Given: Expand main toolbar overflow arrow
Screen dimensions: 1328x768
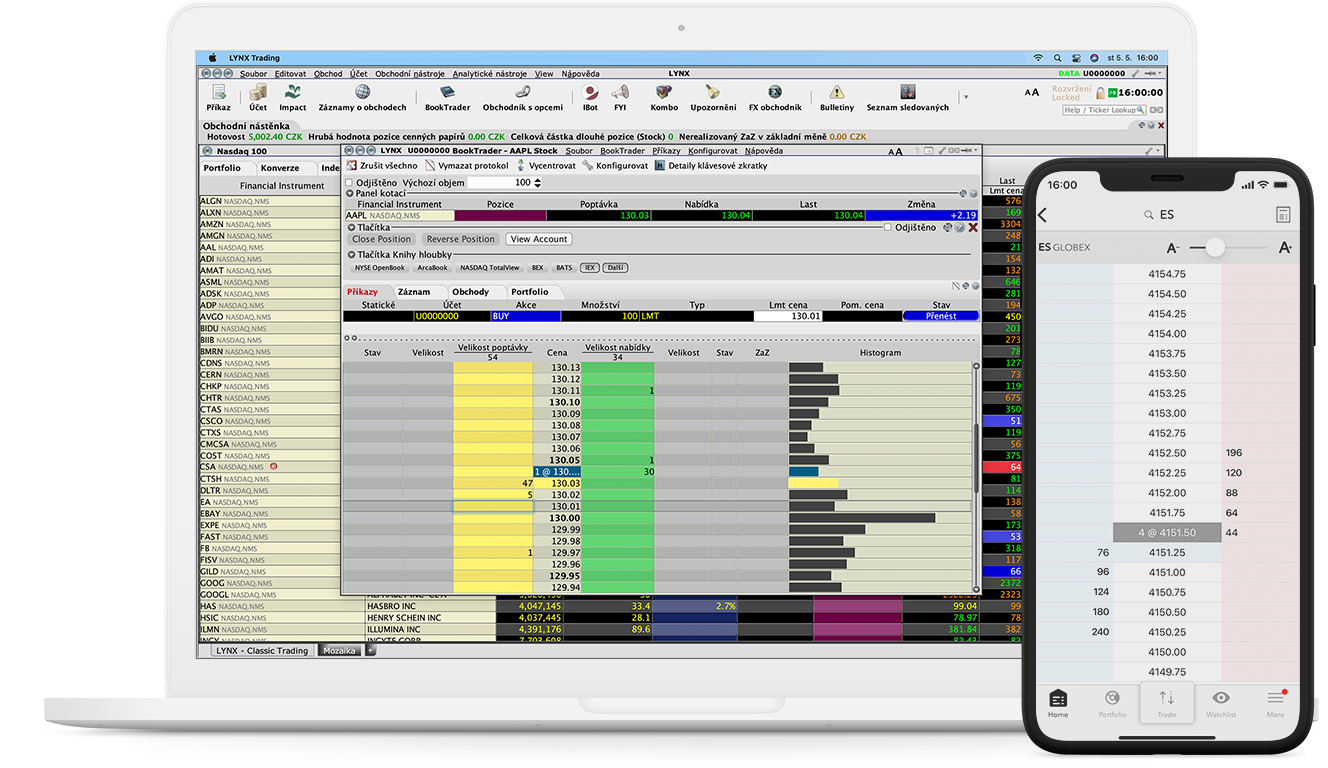Looking at the screenshot, I should click(x=965, y=97).
